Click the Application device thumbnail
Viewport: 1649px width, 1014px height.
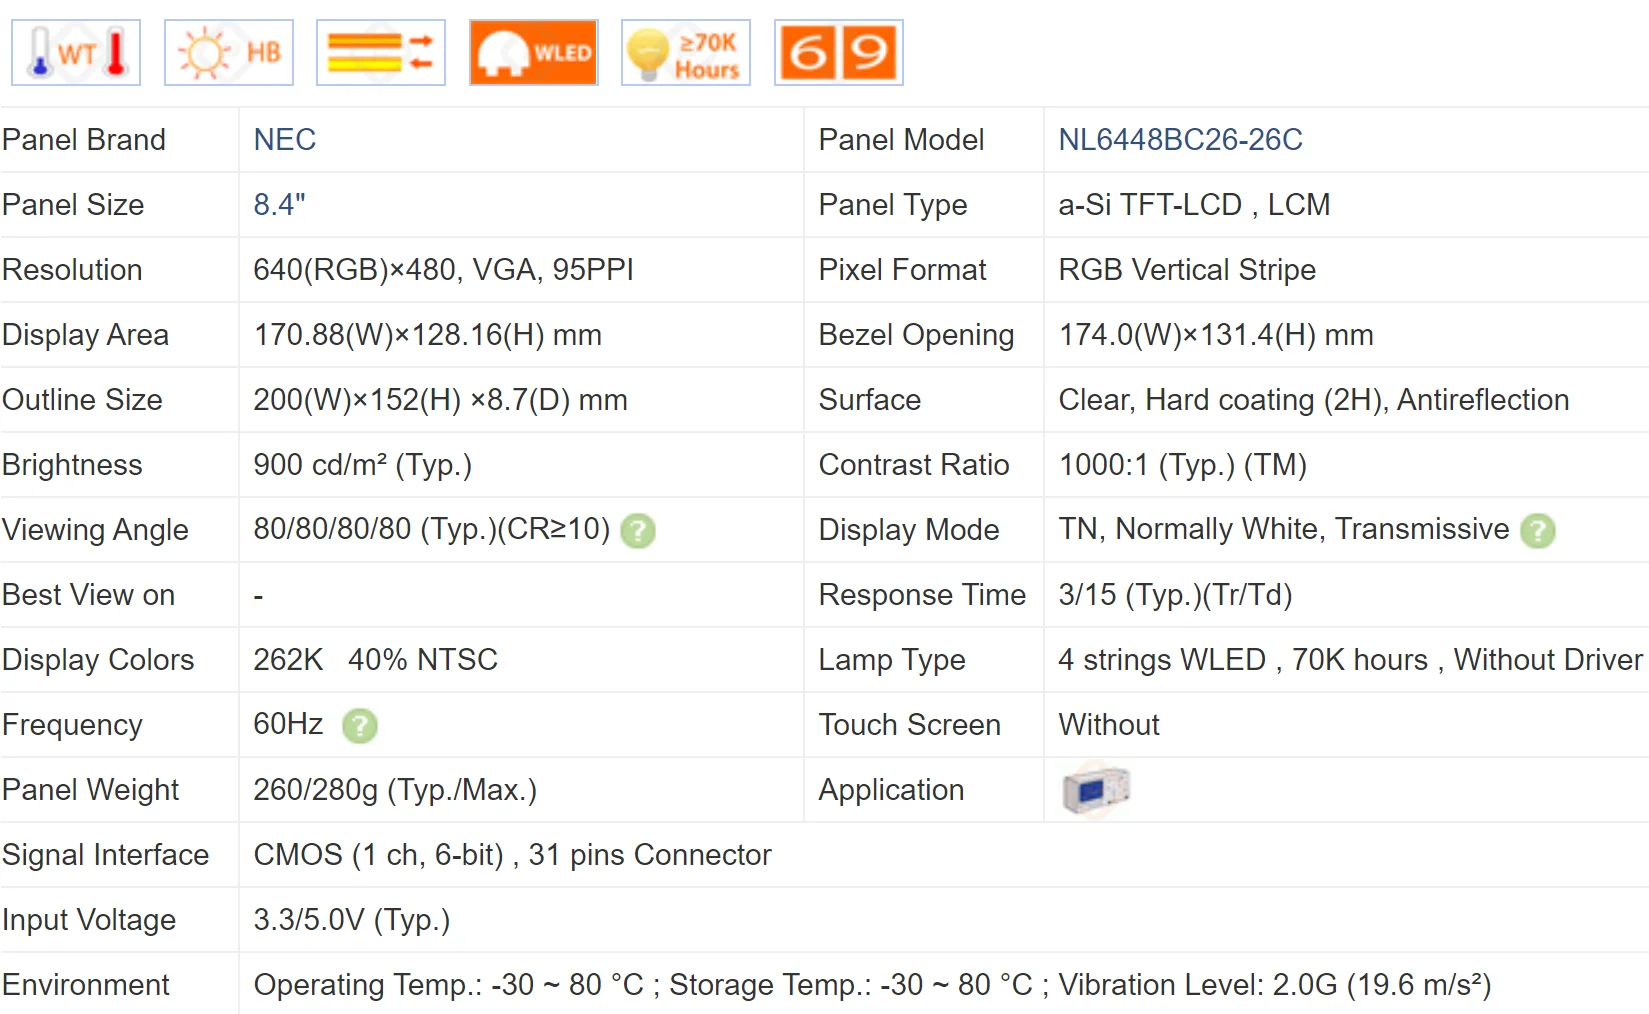point(1096,790)
